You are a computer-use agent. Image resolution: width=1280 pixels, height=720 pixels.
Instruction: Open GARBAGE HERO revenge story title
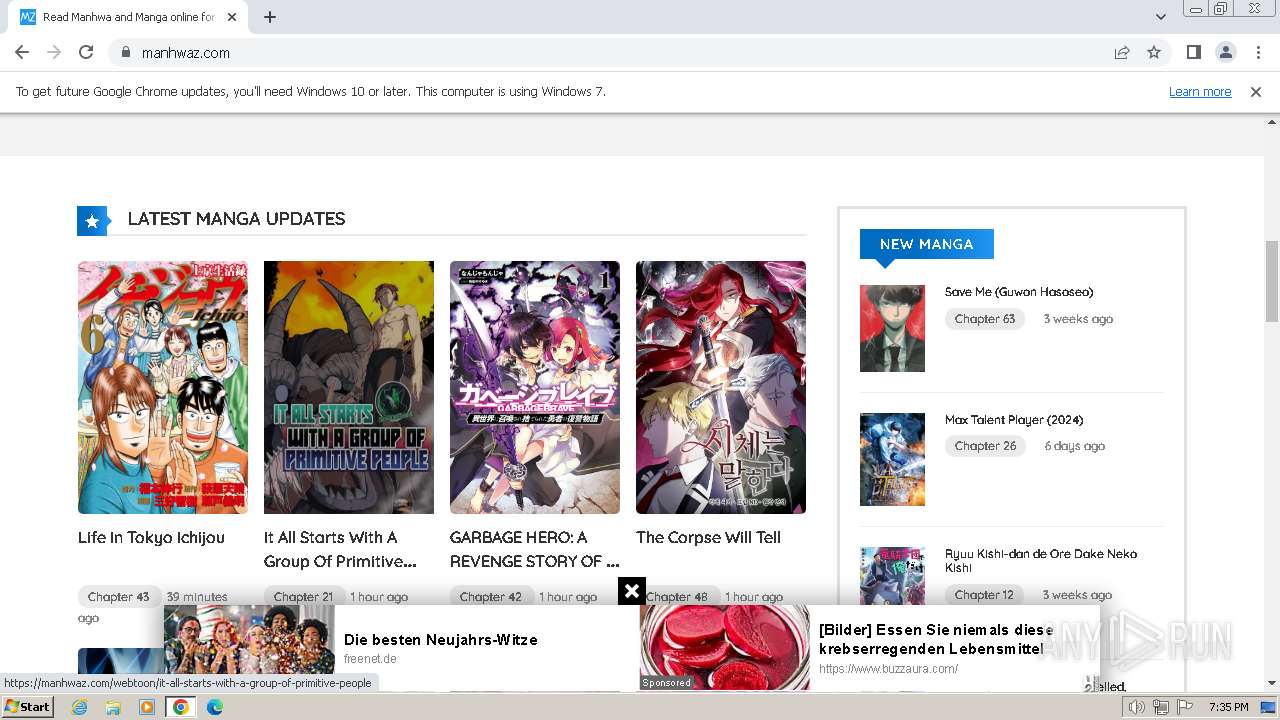[x=534, y=549]
